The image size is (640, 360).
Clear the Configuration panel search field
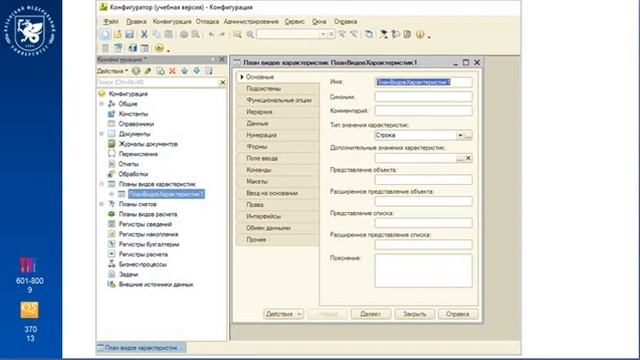[x=222, y=82]
